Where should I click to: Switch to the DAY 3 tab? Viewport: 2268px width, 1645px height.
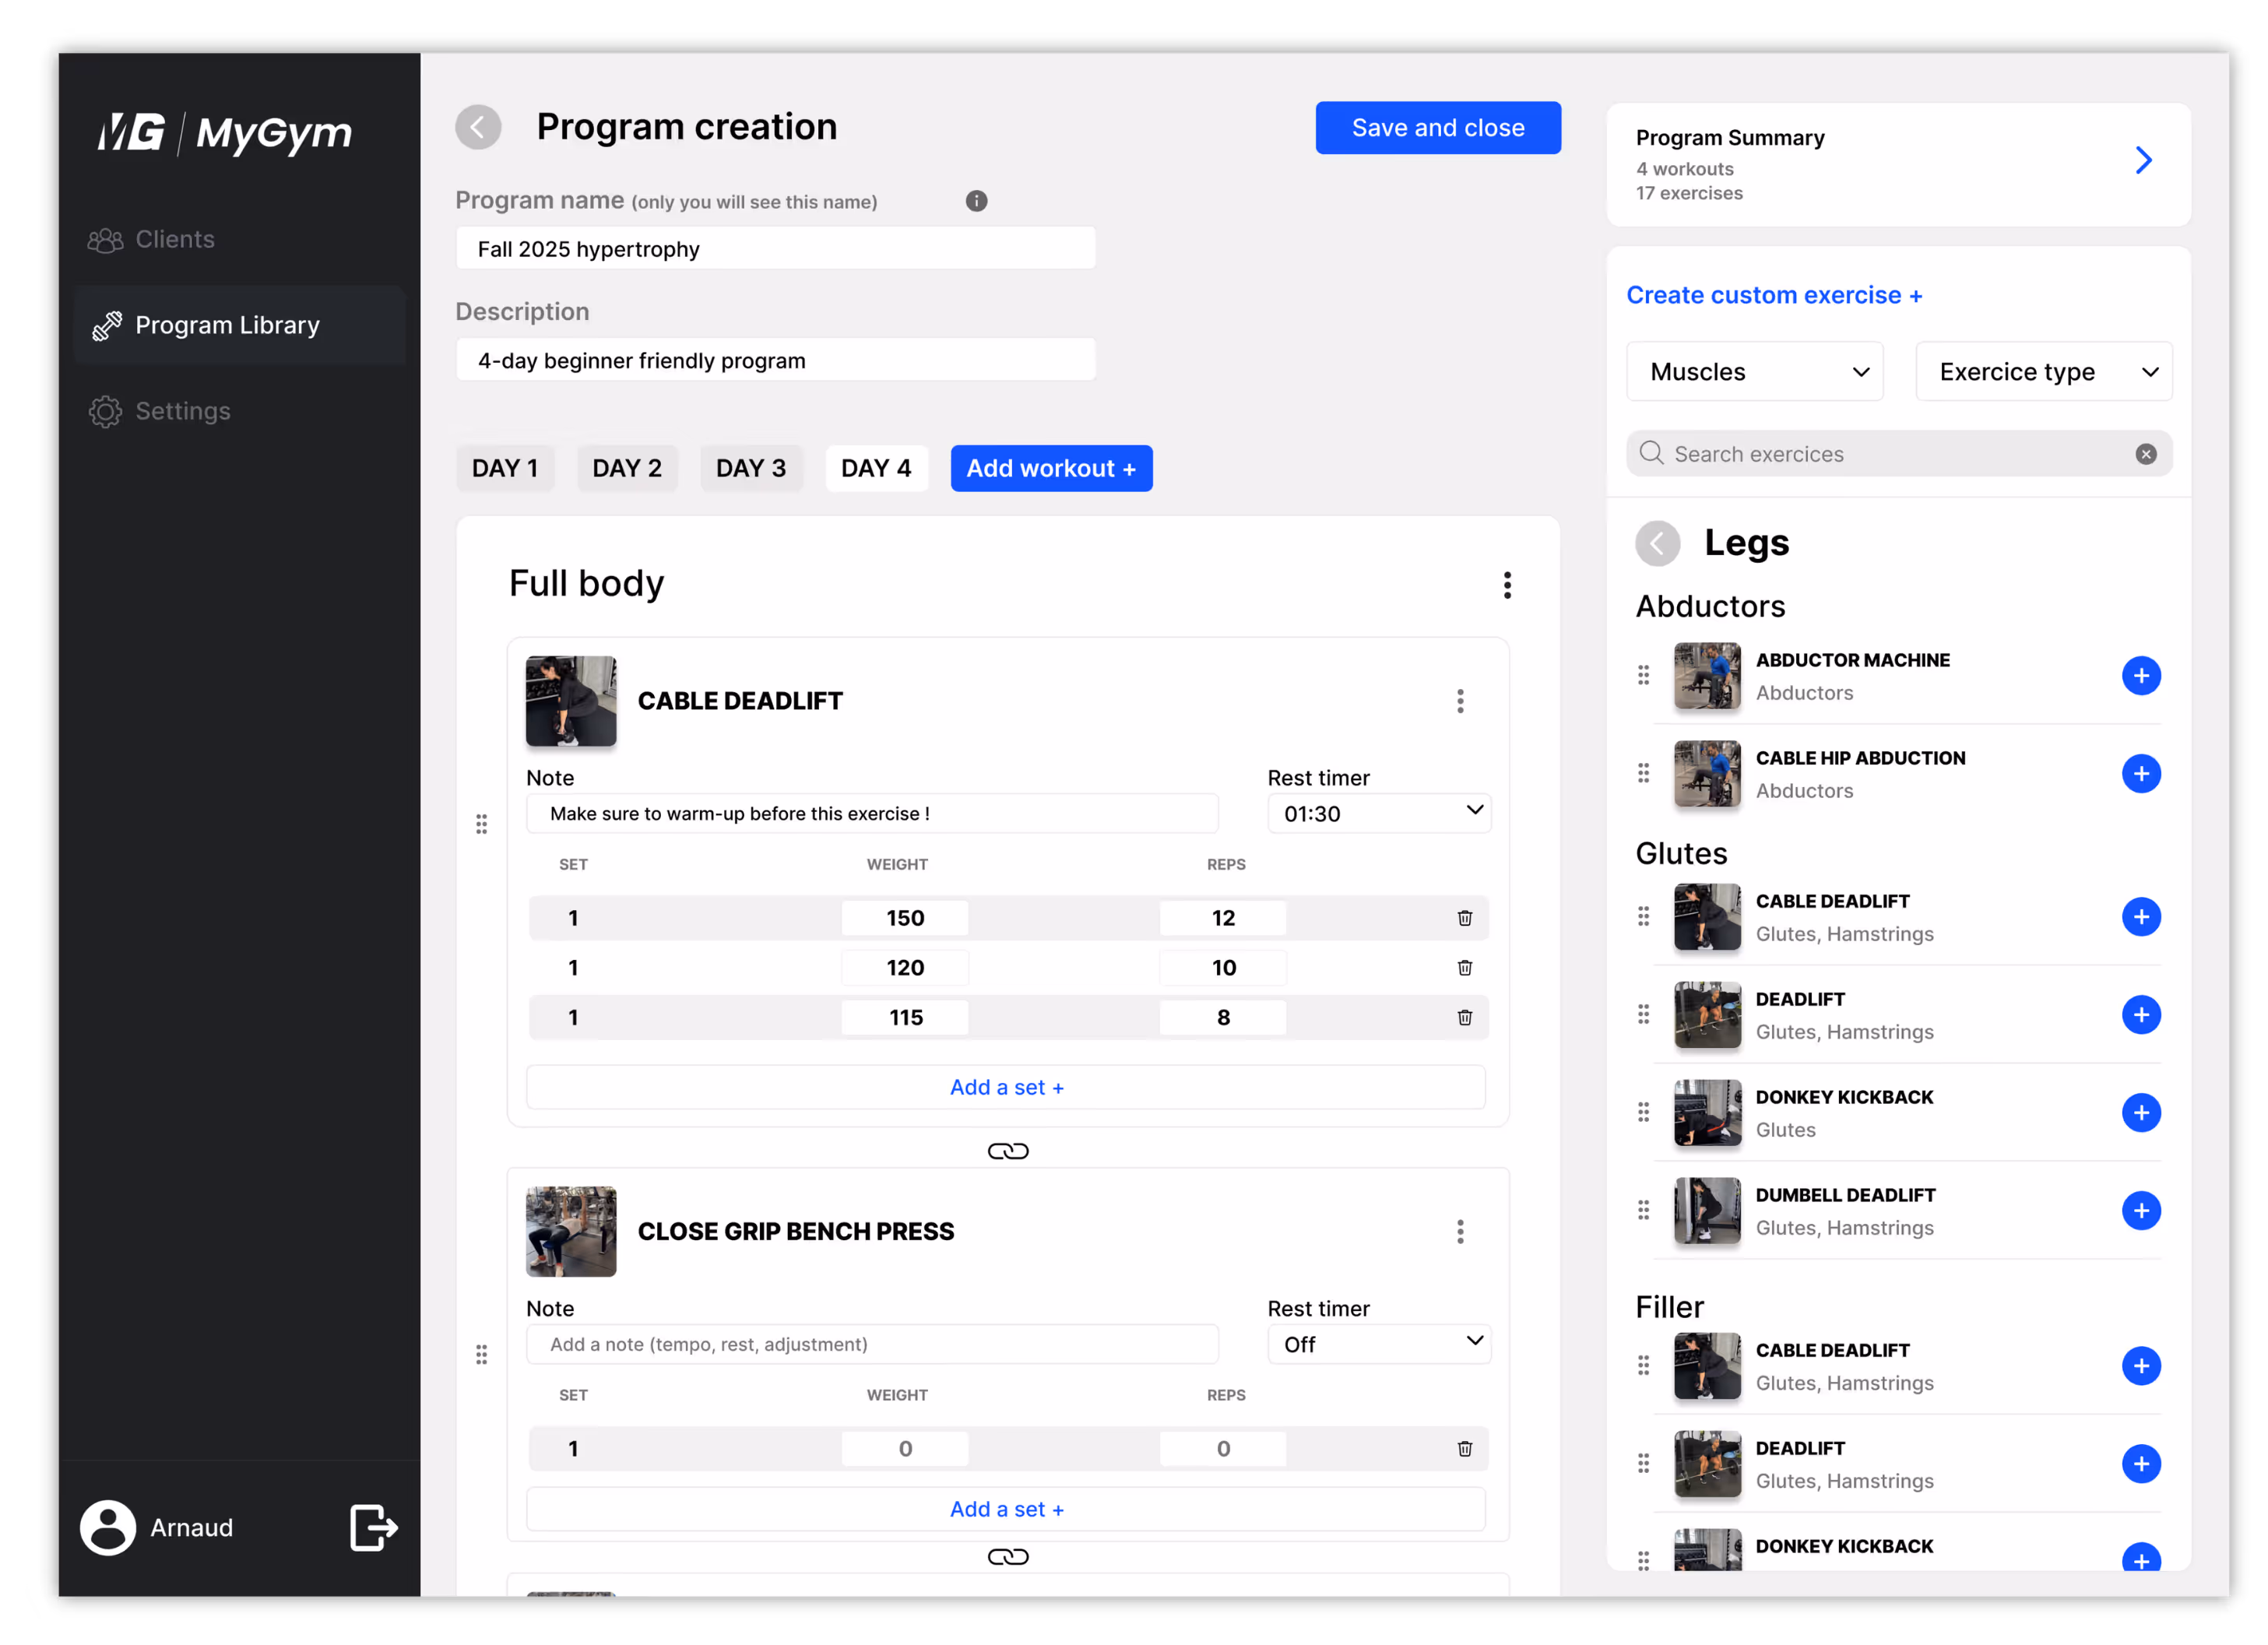[751, 468]
